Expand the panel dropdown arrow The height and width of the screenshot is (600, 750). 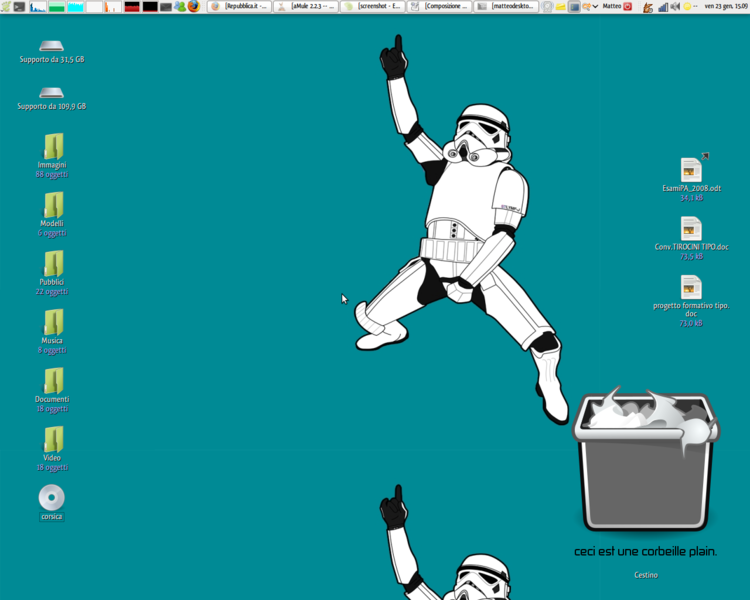pyautogui.click(x=596, y=6)
